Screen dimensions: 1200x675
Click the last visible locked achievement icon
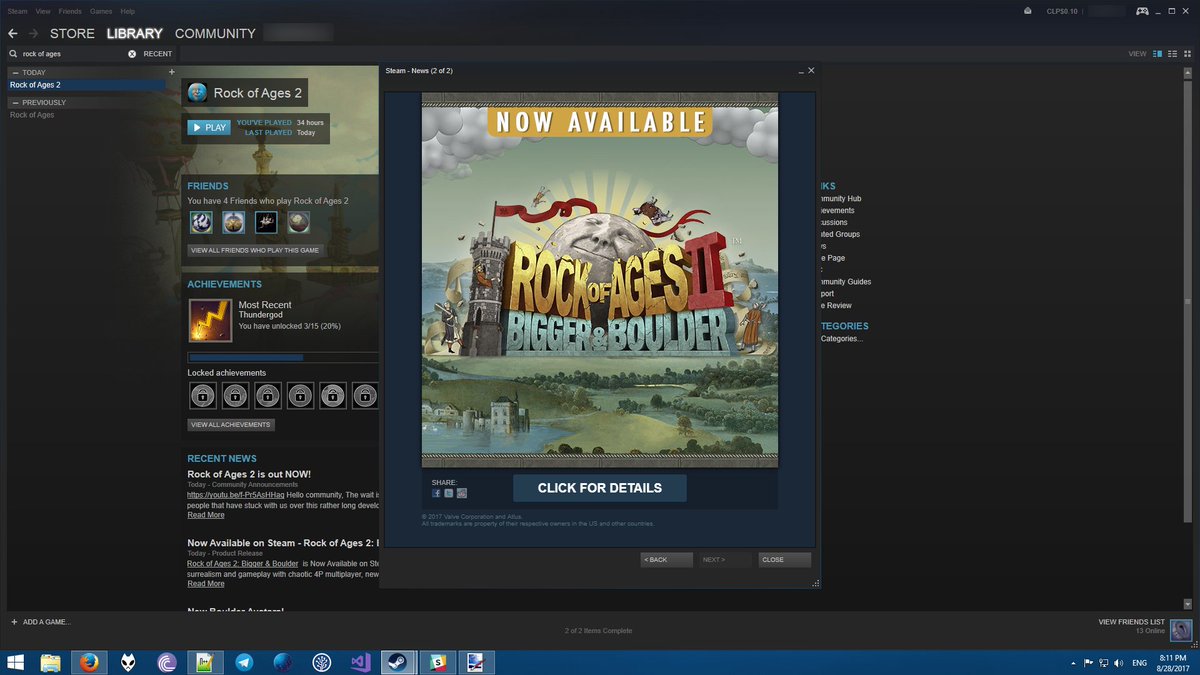[x=365, y=396]
